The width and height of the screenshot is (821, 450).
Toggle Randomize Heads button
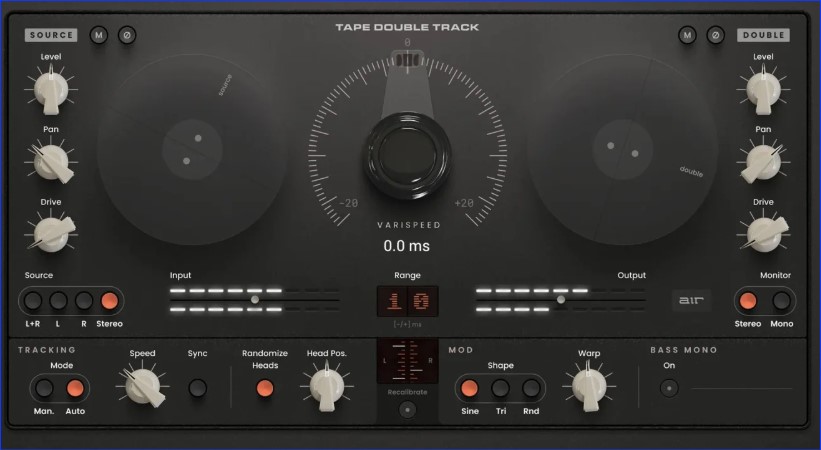tap(264, 388)
